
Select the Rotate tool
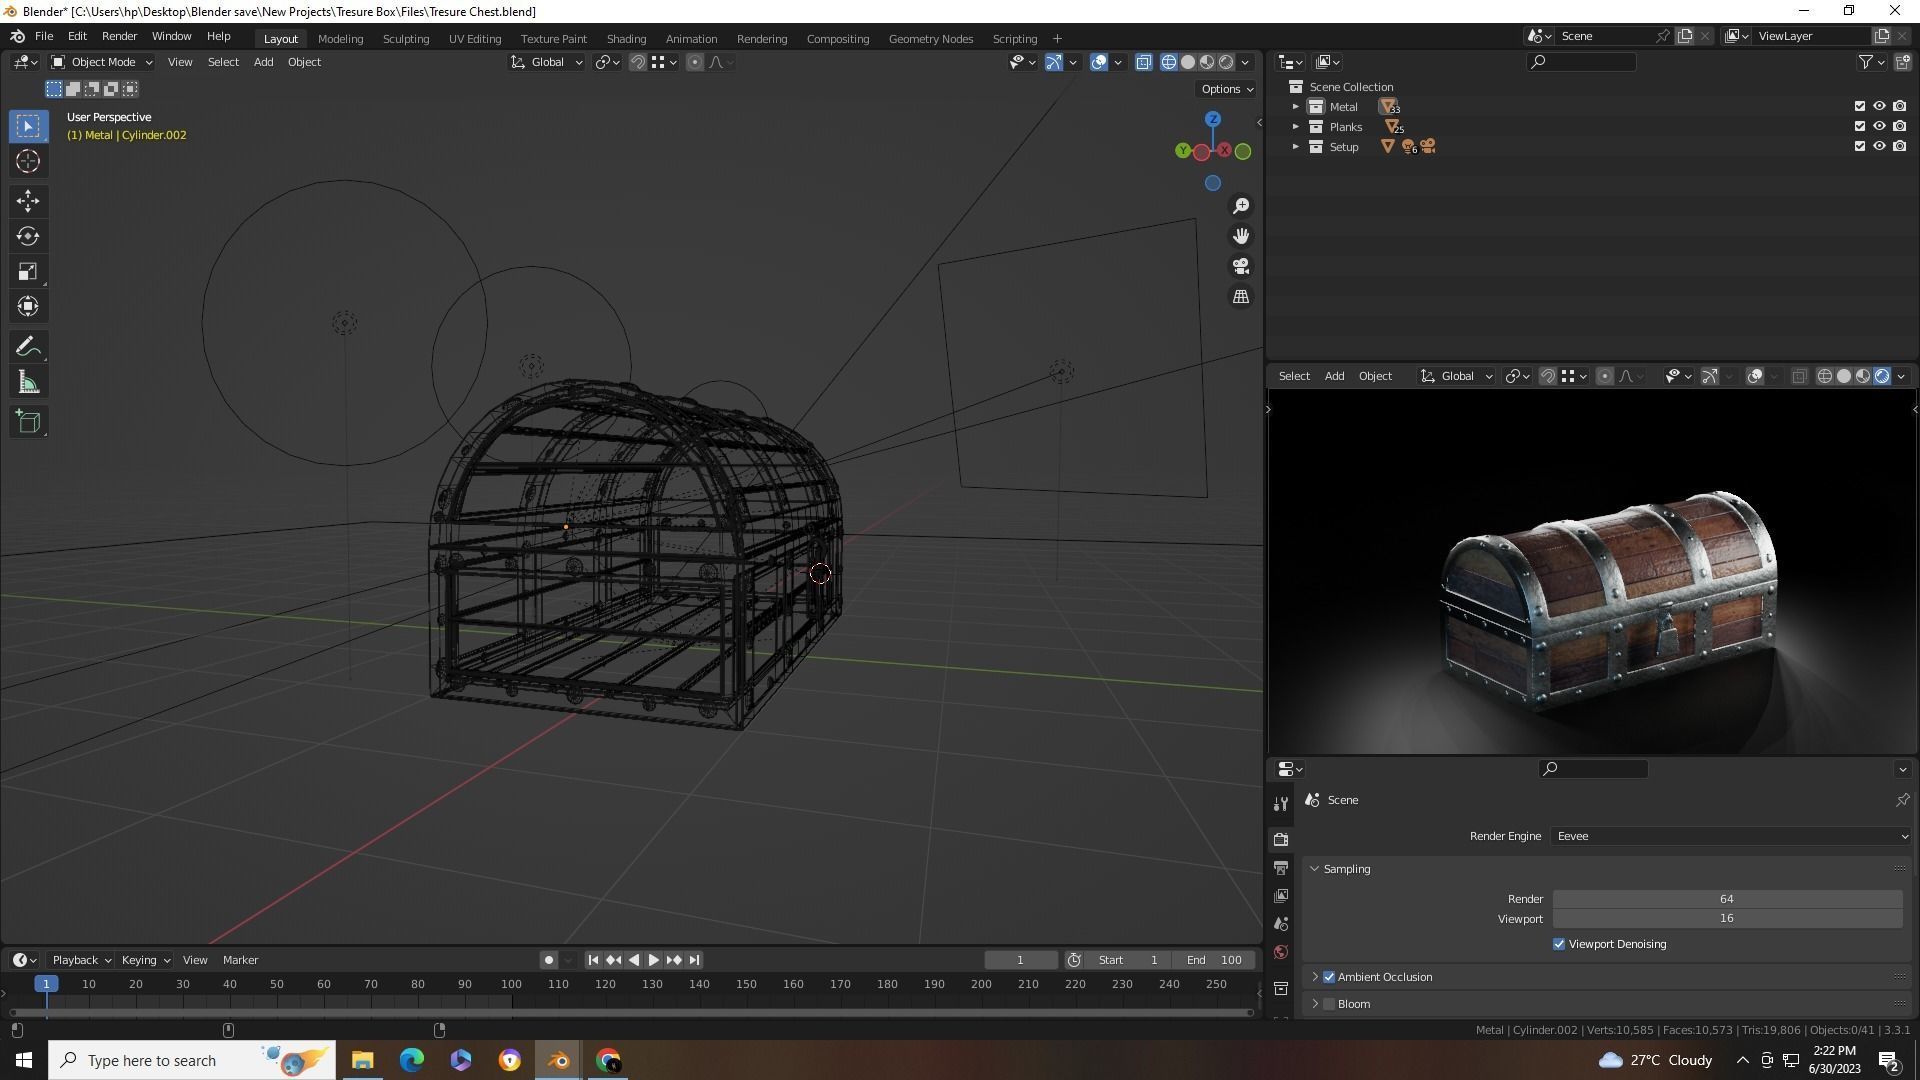click(28, 236)
